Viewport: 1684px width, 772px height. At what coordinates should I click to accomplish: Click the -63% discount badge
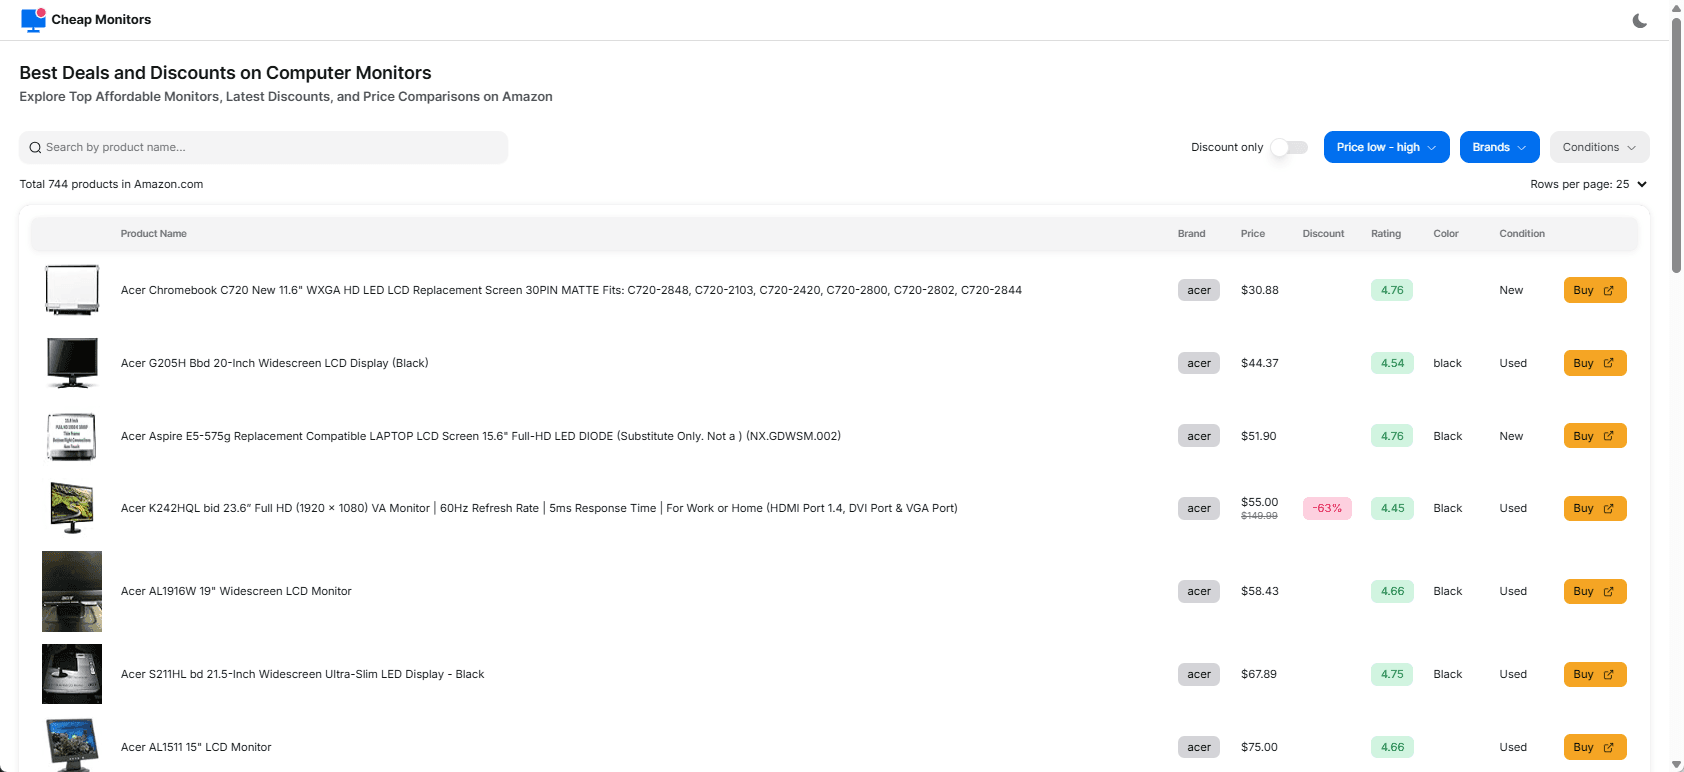1327,508
